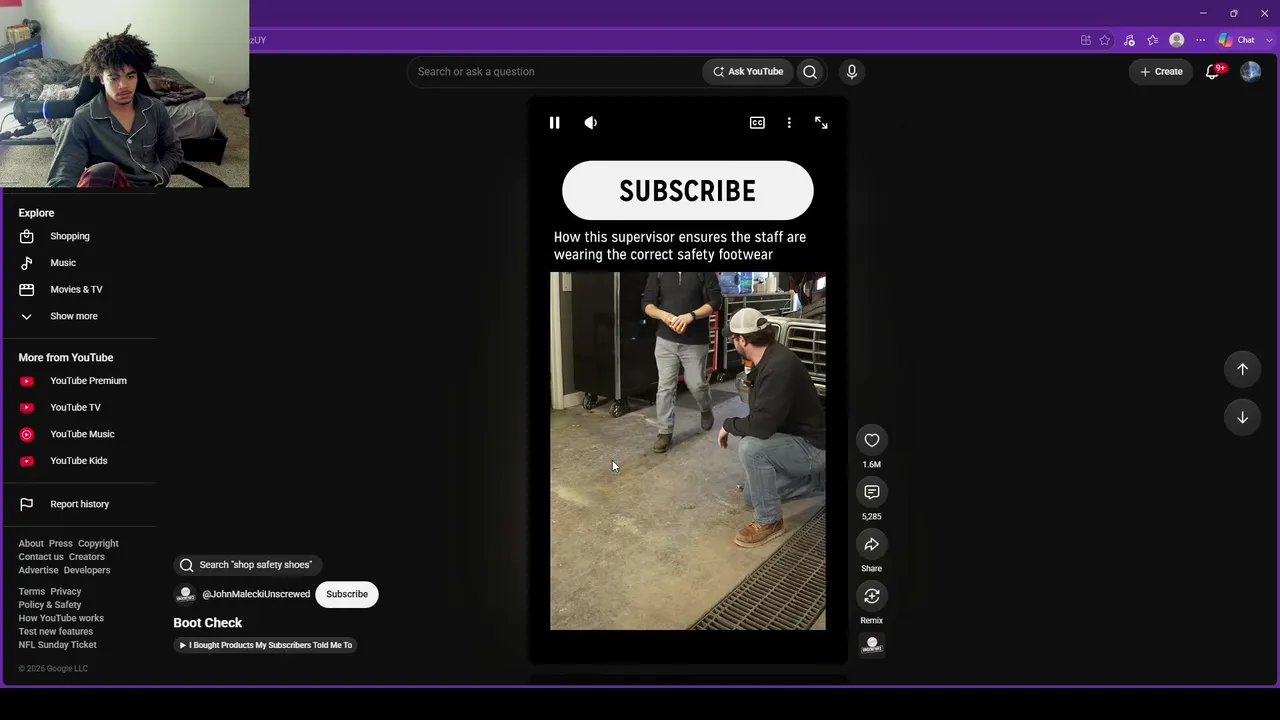Share the Short via the Share arrow
Screen dimensions: 1280x720
(872, 544)
